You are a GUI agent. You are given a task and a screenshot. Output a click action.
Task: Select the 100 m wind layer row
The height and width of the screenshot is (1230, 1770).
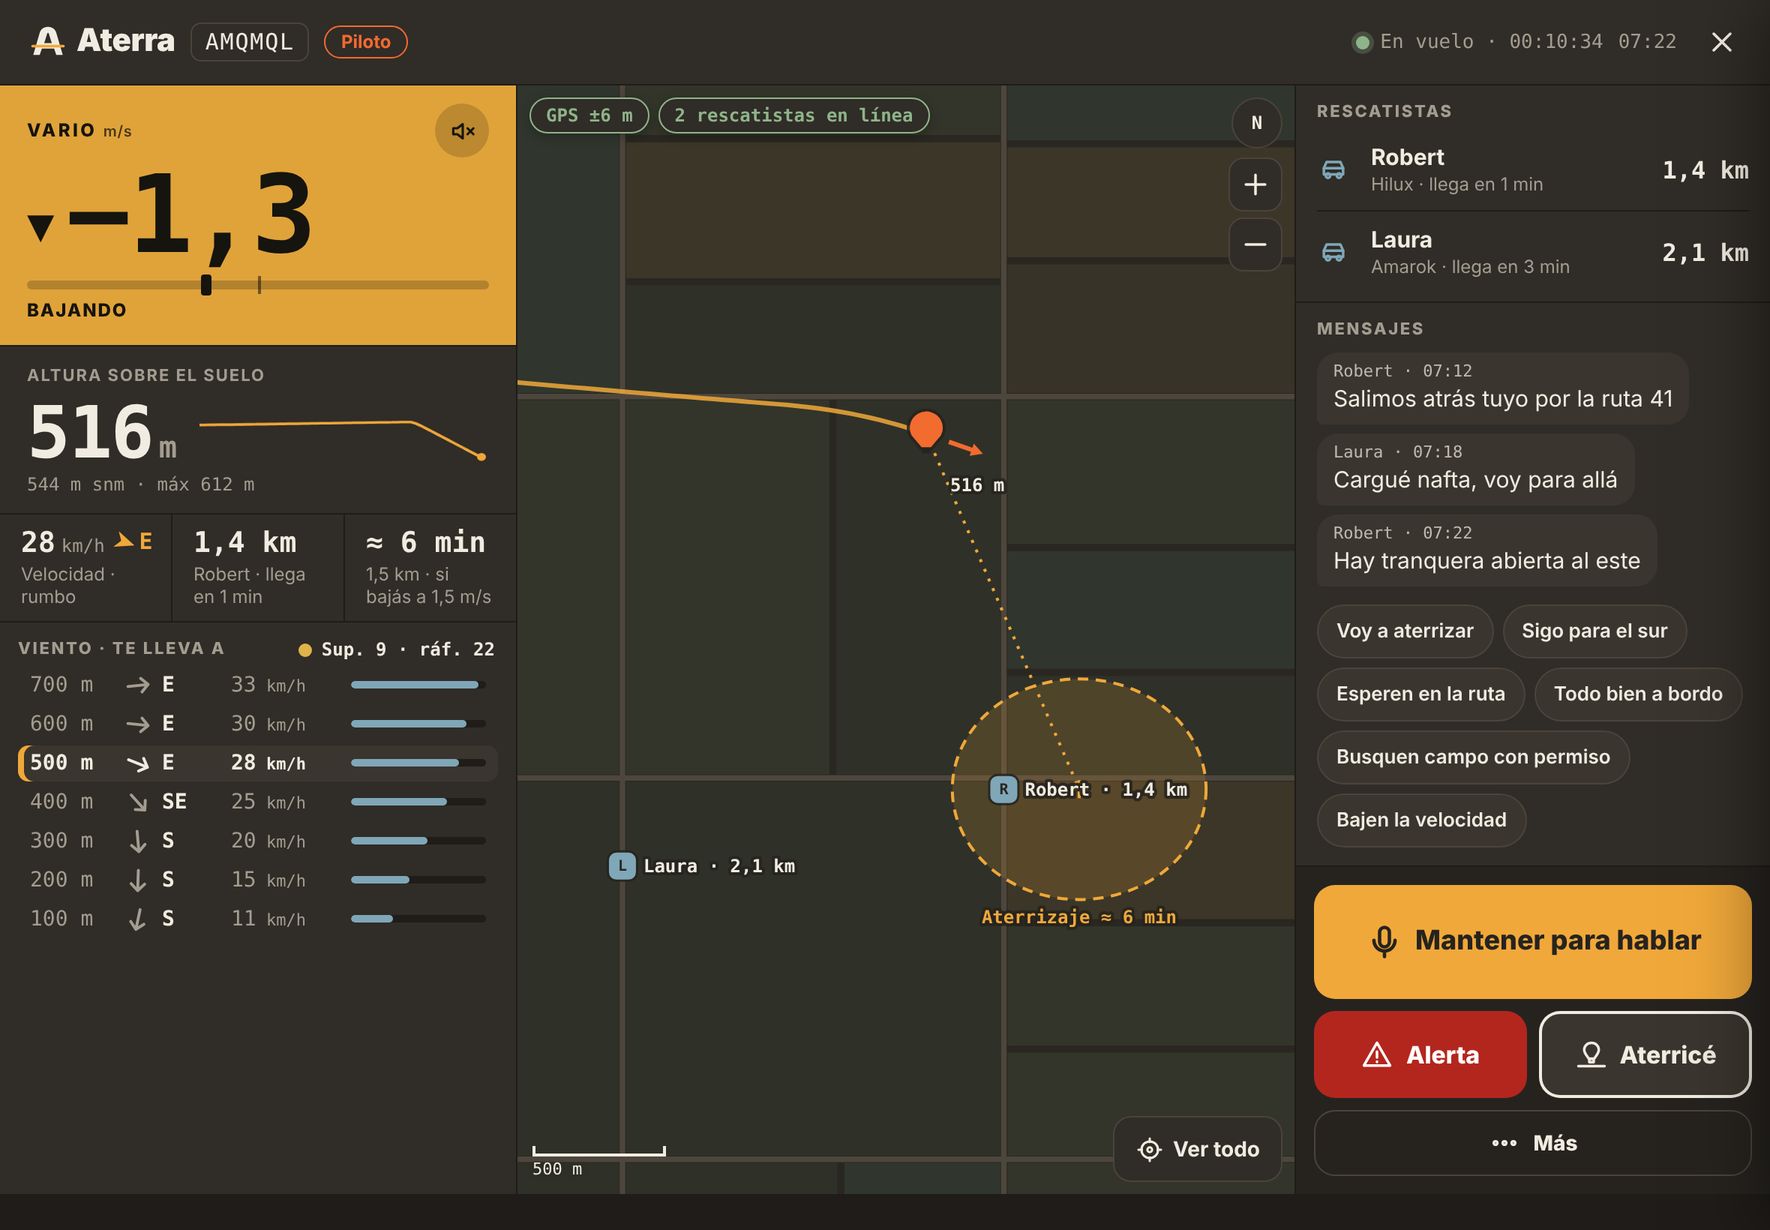click(258, 919)
